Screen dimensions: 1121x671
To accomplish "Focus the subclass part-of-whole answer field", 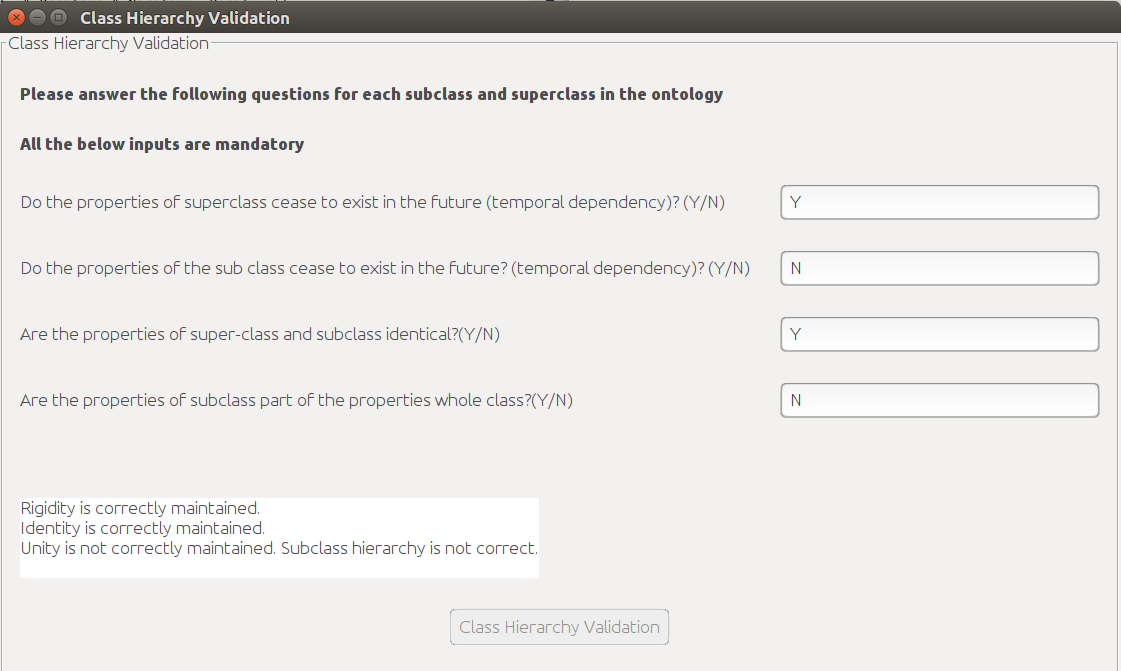I will pos(939,400).
